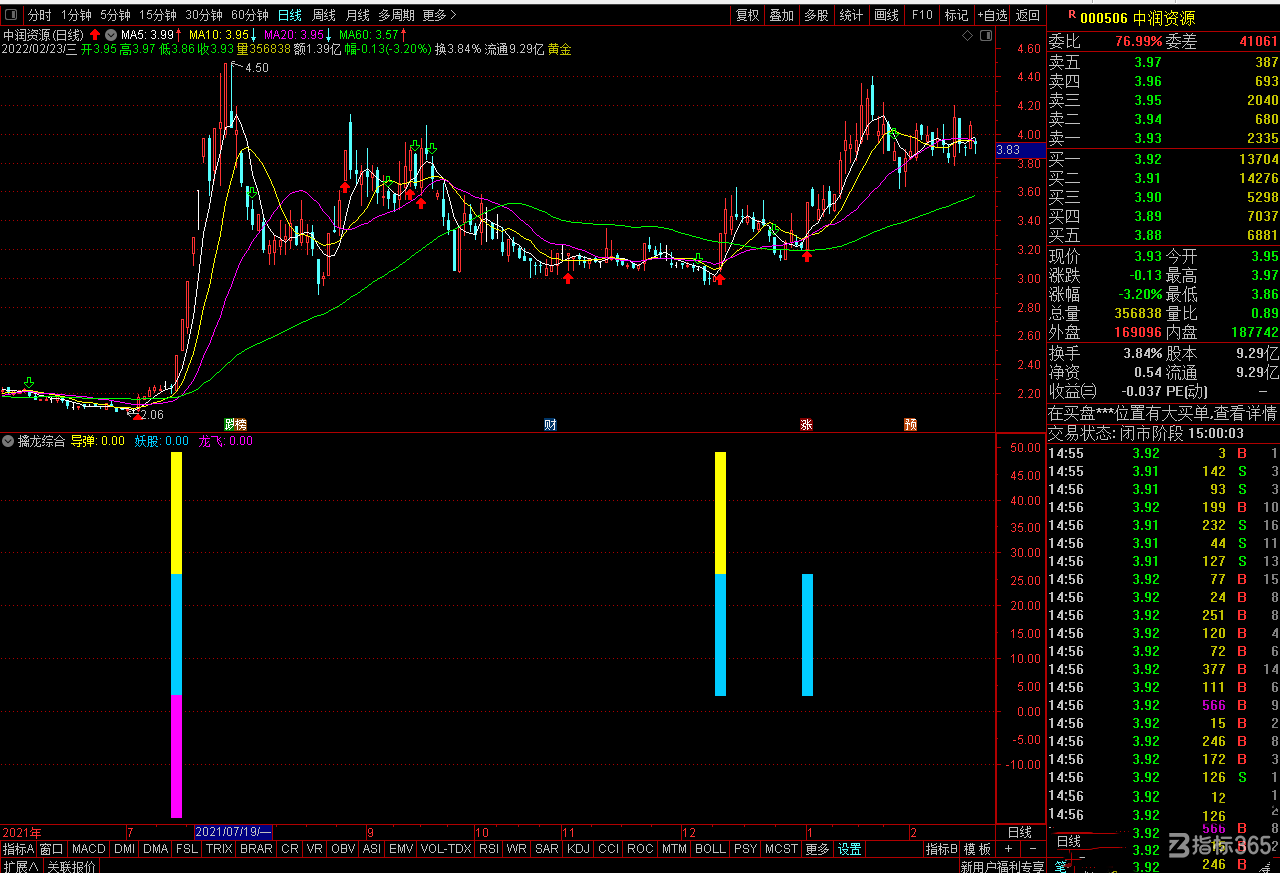Open the 指标B indicator menu
The image size is (1280, 873).
click(x=942, y=849)
